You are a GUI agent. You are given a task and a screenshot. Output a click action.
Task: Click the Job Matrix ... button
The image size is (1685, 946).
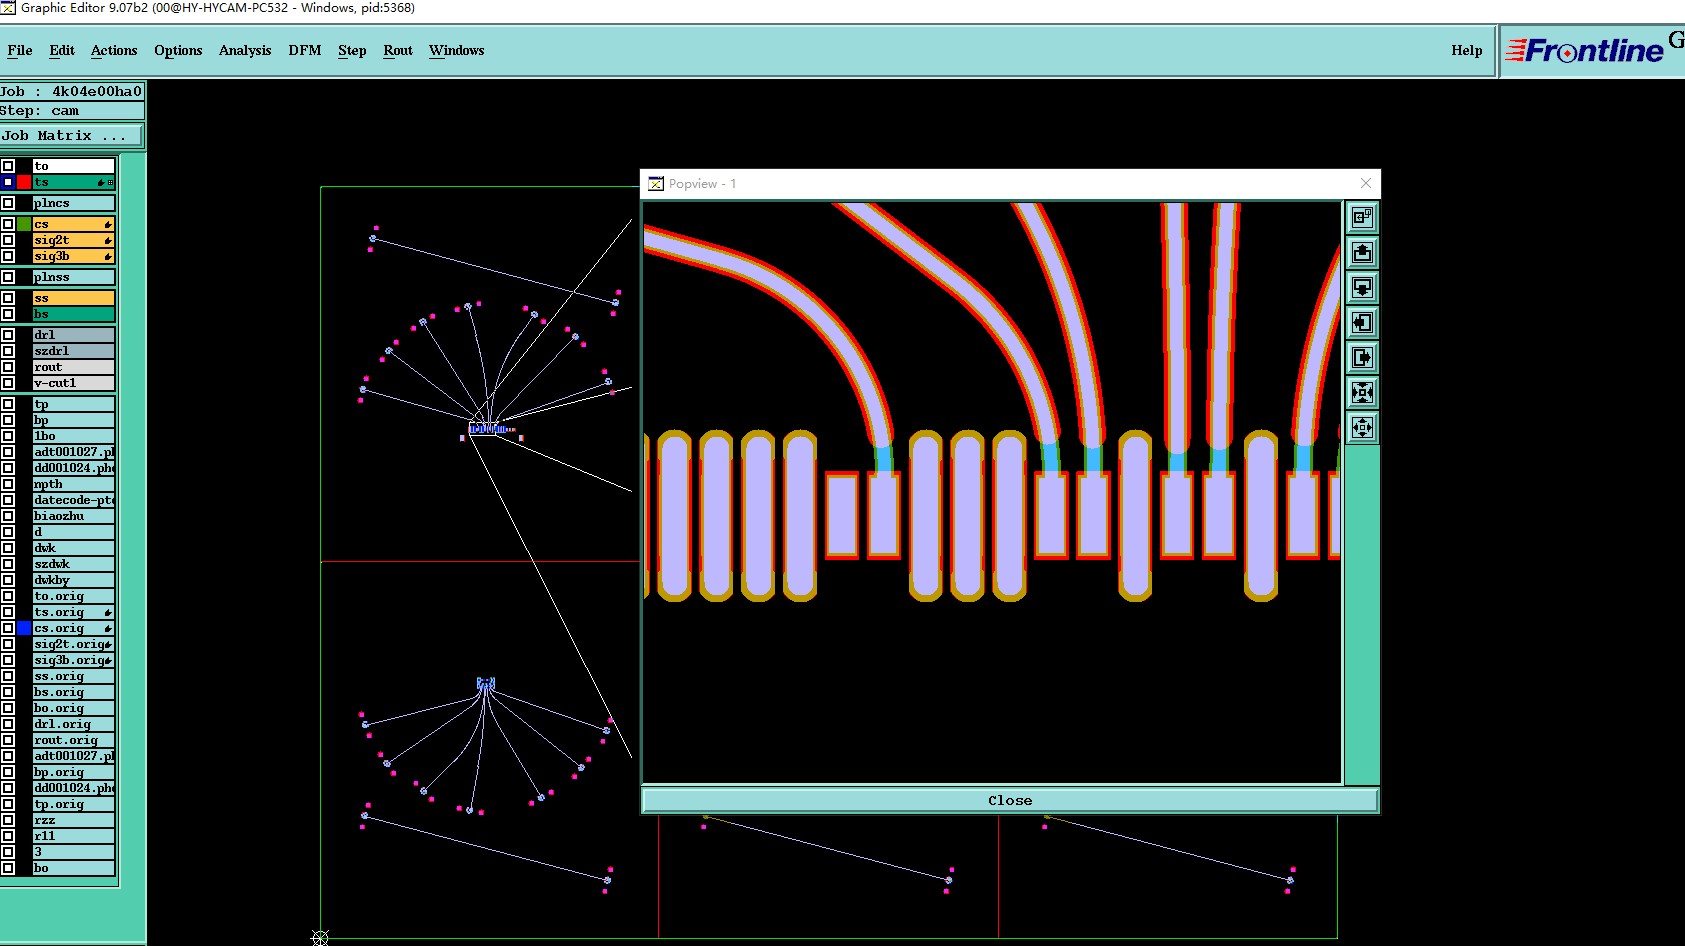pos(71,135)
